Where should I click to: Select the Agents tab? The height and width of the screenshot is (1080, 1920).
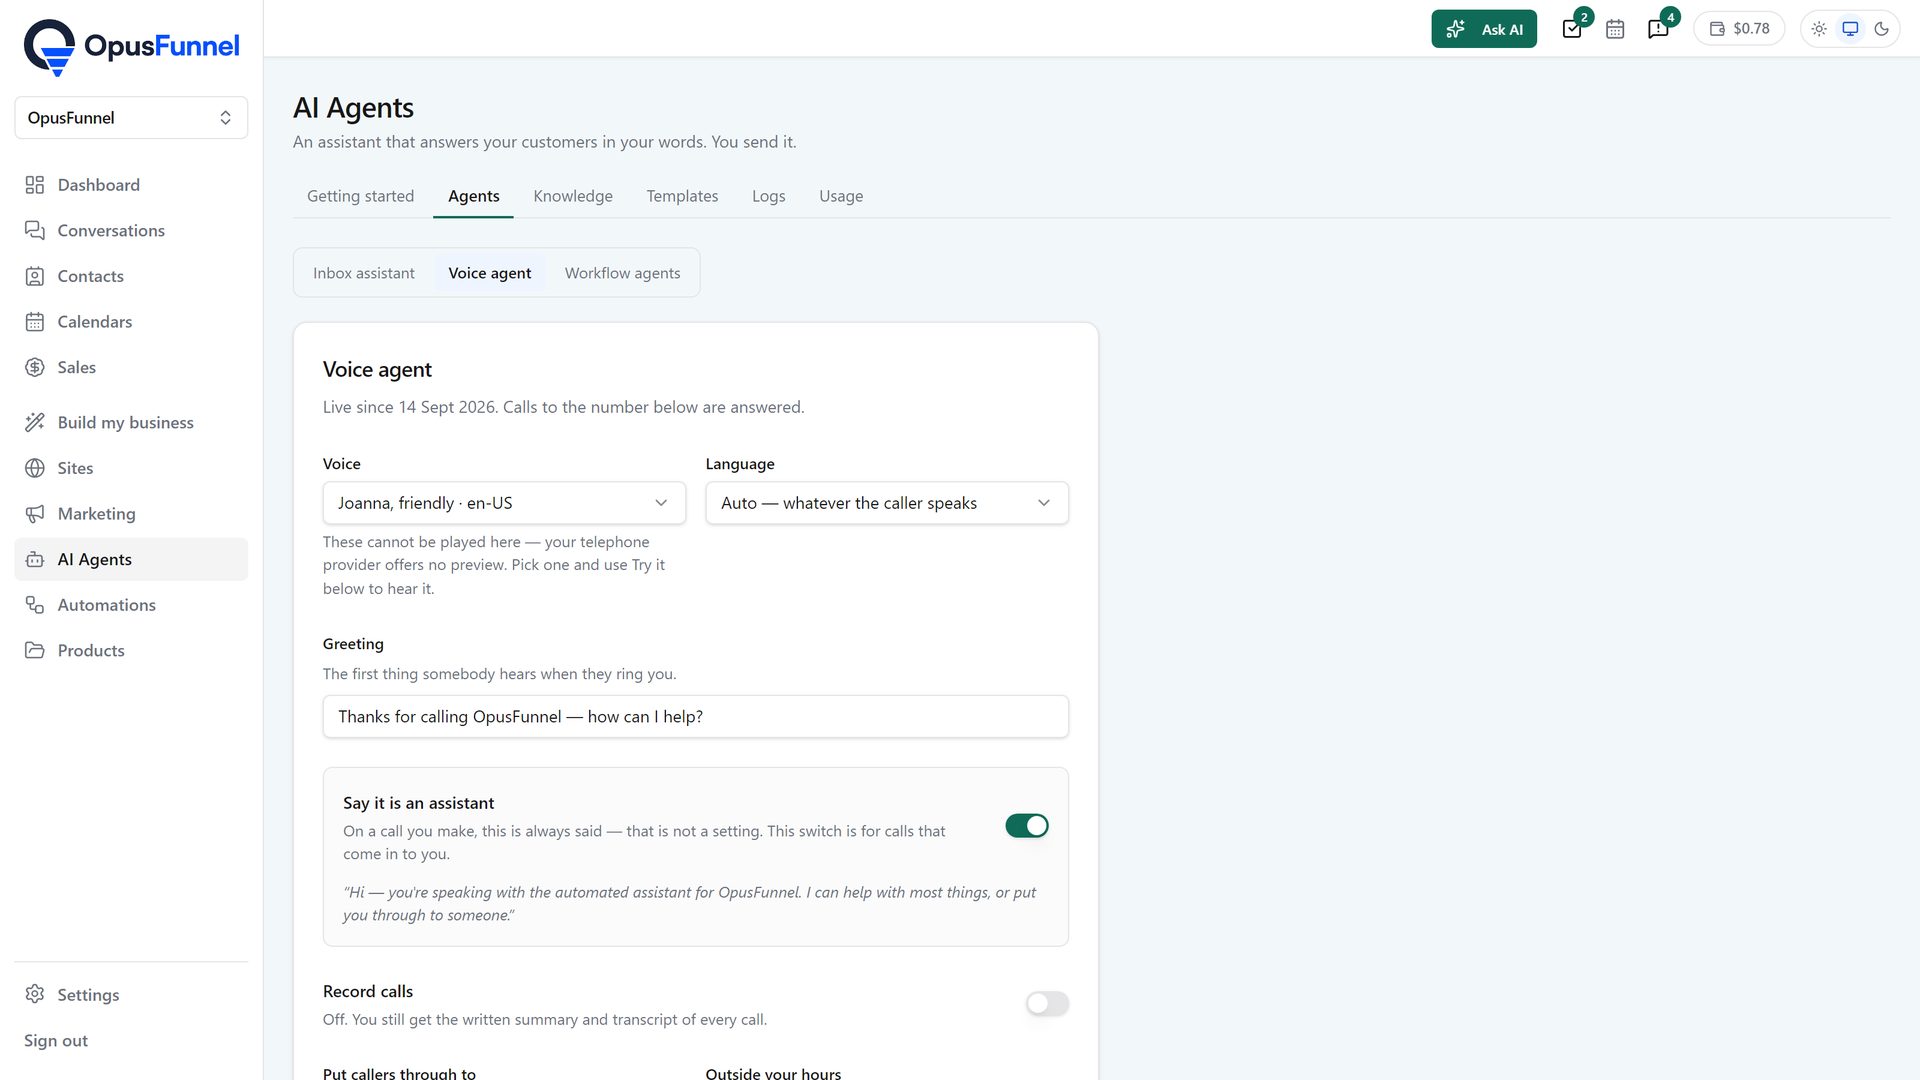[x=473, y=196]
